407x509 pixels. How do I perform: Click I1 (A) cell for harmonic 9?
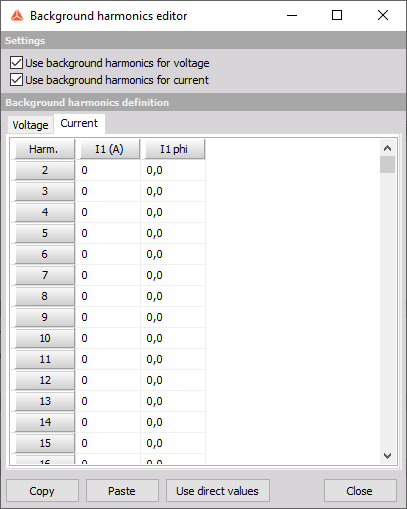click(x=108, y=317)
